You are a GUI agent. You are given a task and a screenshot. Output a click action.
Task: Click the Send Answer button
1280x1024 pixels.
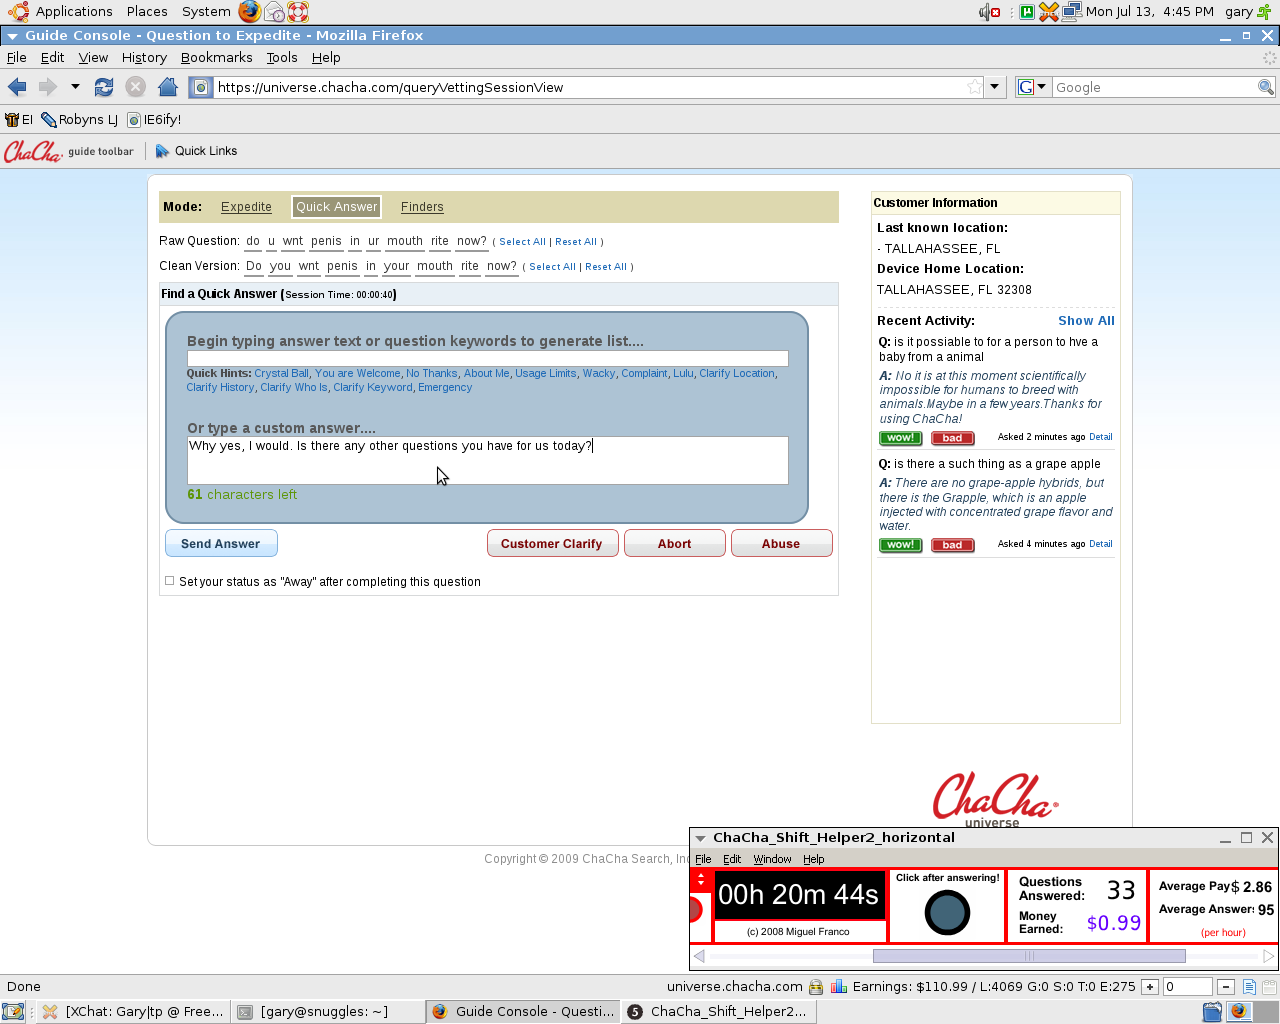pos(221,544)
